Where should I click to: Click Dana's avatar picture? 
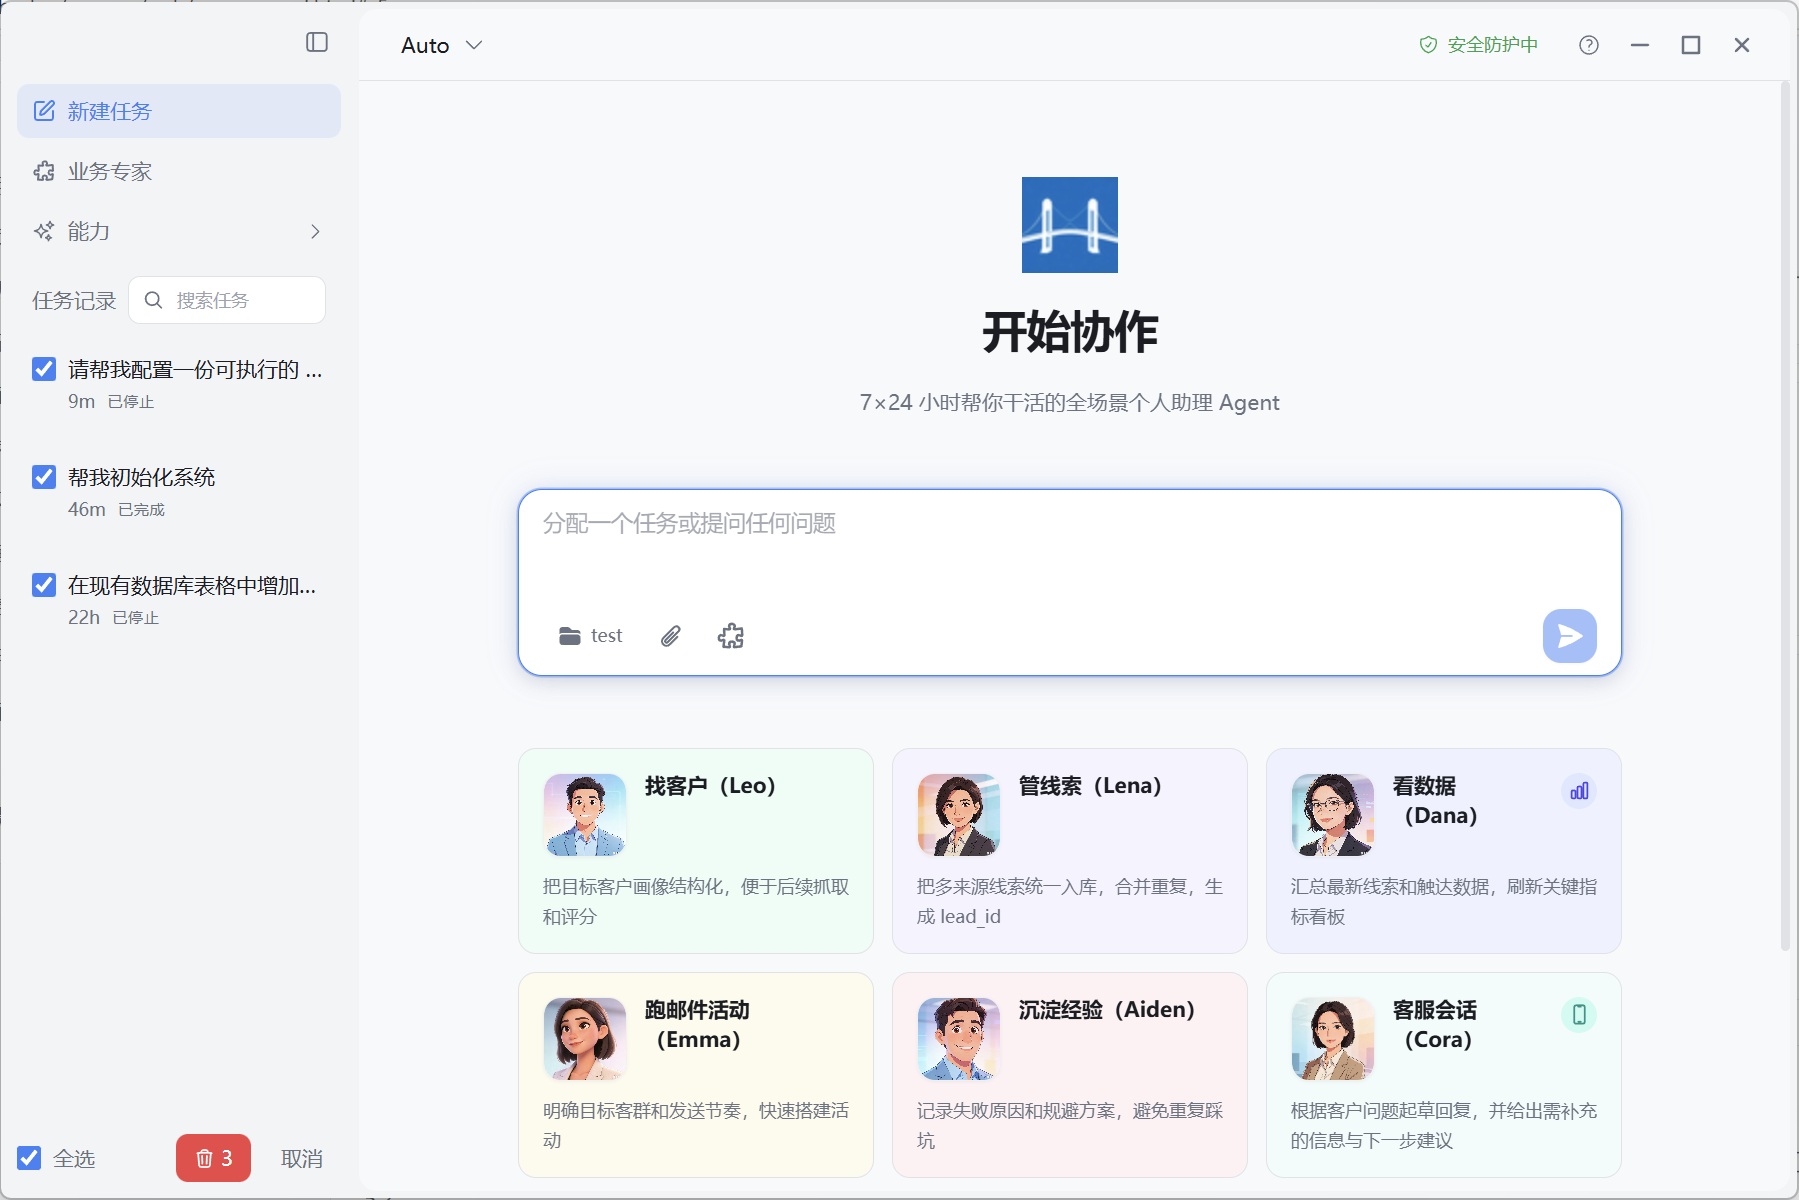(x=1333, y=815)
